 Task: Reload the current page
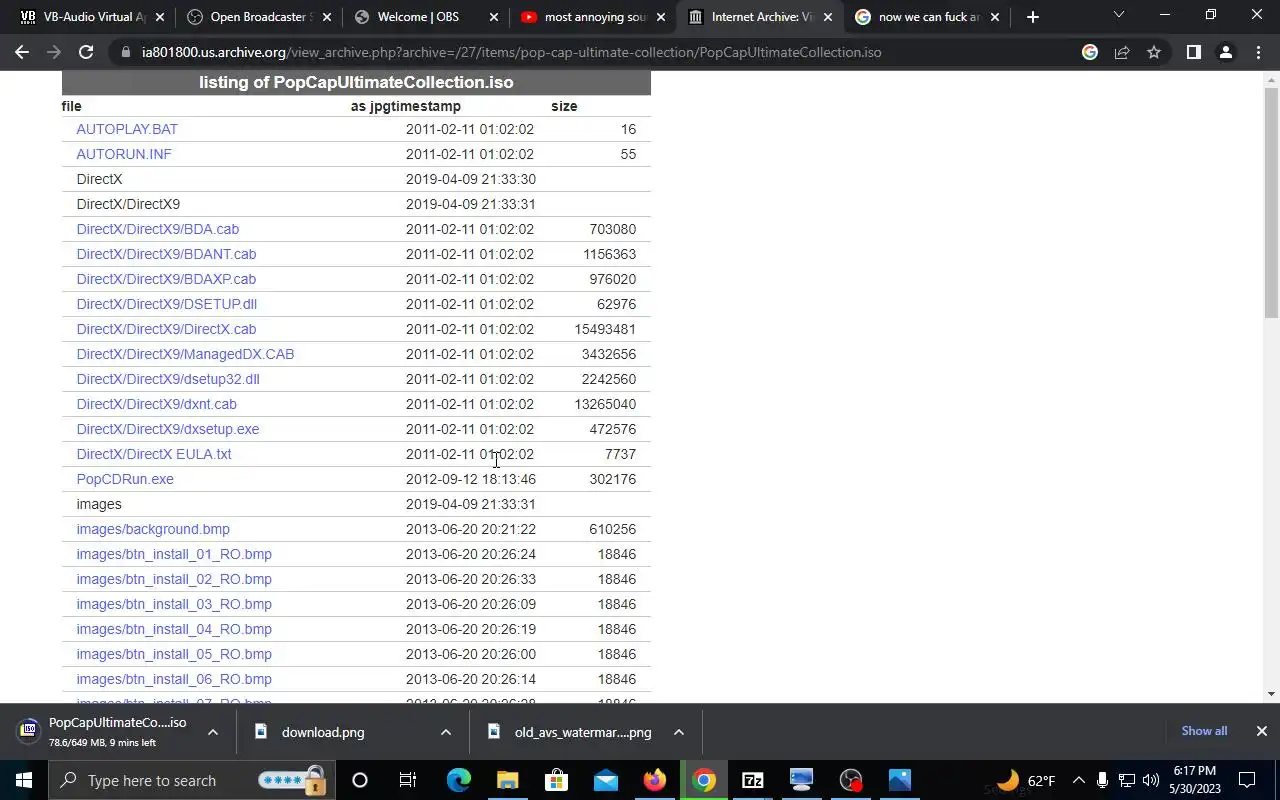[x=86, y=52]
